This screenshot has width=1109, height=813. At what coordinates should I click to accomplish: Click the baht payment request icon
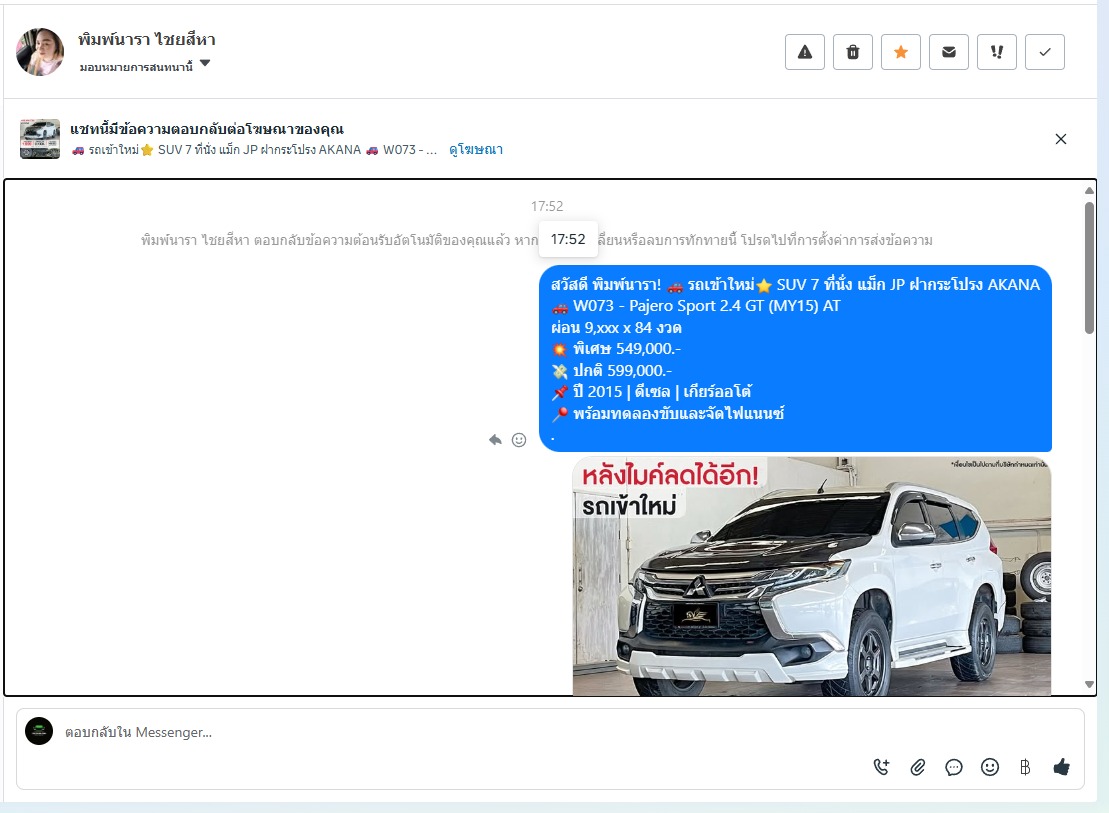point(1025,767)
